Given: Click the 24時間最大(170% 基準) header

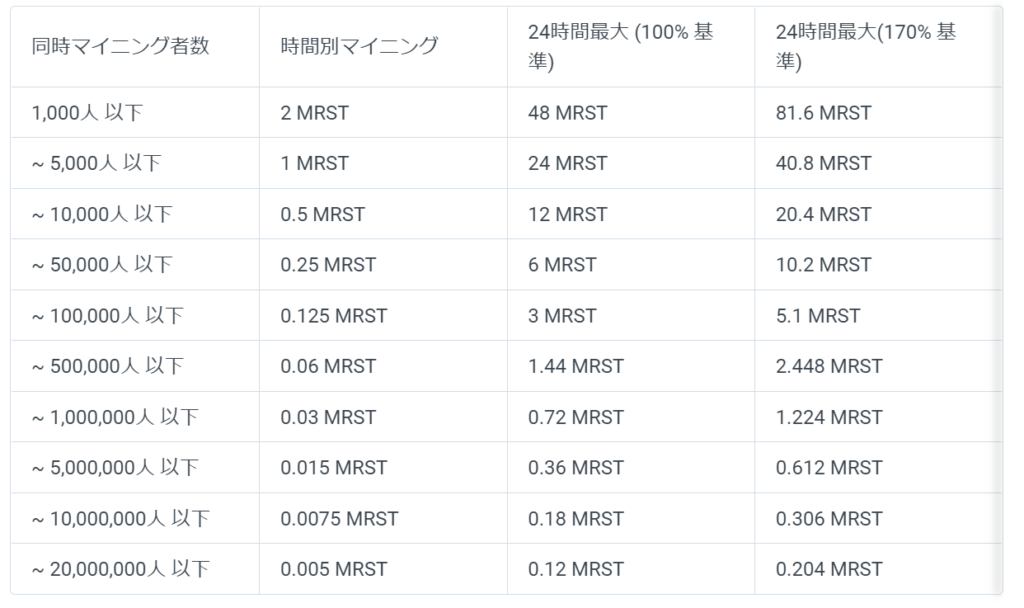Looking at the screenshot, I should (865, 46).
